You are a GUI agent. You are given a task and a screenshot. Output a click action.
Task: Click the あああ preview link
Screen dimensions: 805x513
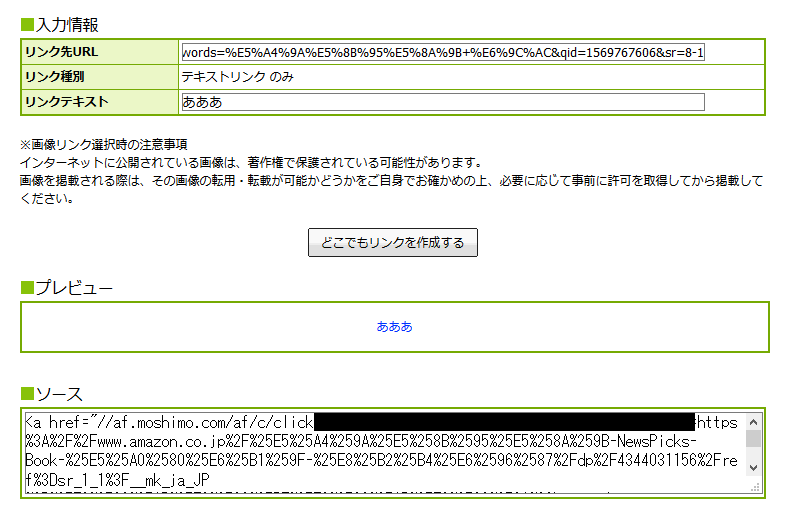394,327
